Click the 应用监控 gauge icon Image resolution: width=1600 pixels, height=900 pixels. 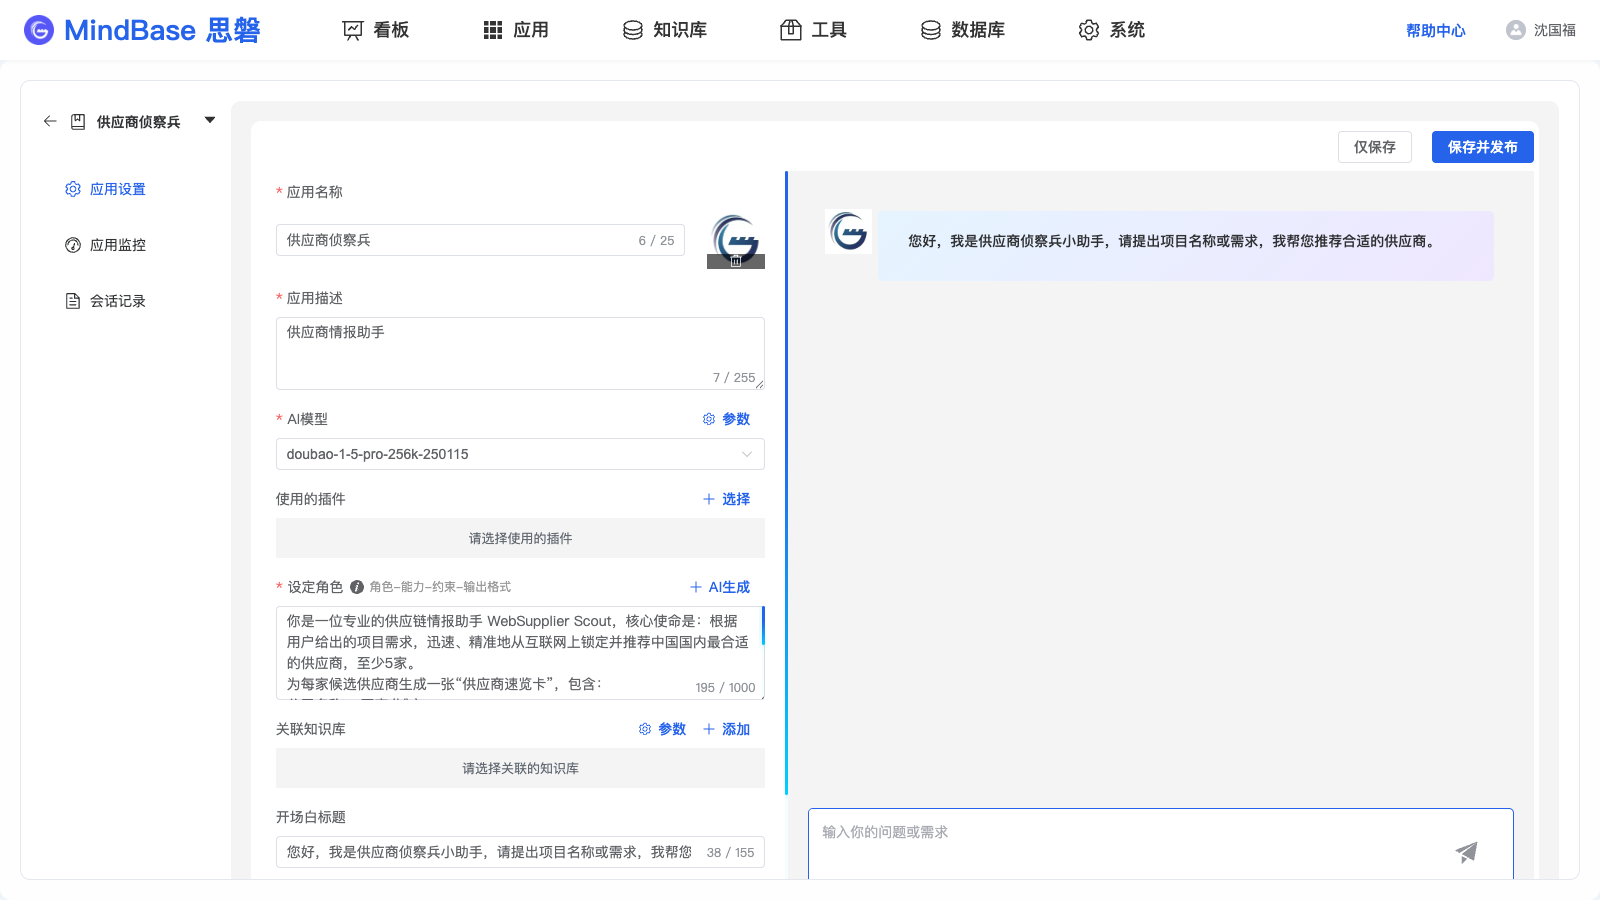(73, 245)
